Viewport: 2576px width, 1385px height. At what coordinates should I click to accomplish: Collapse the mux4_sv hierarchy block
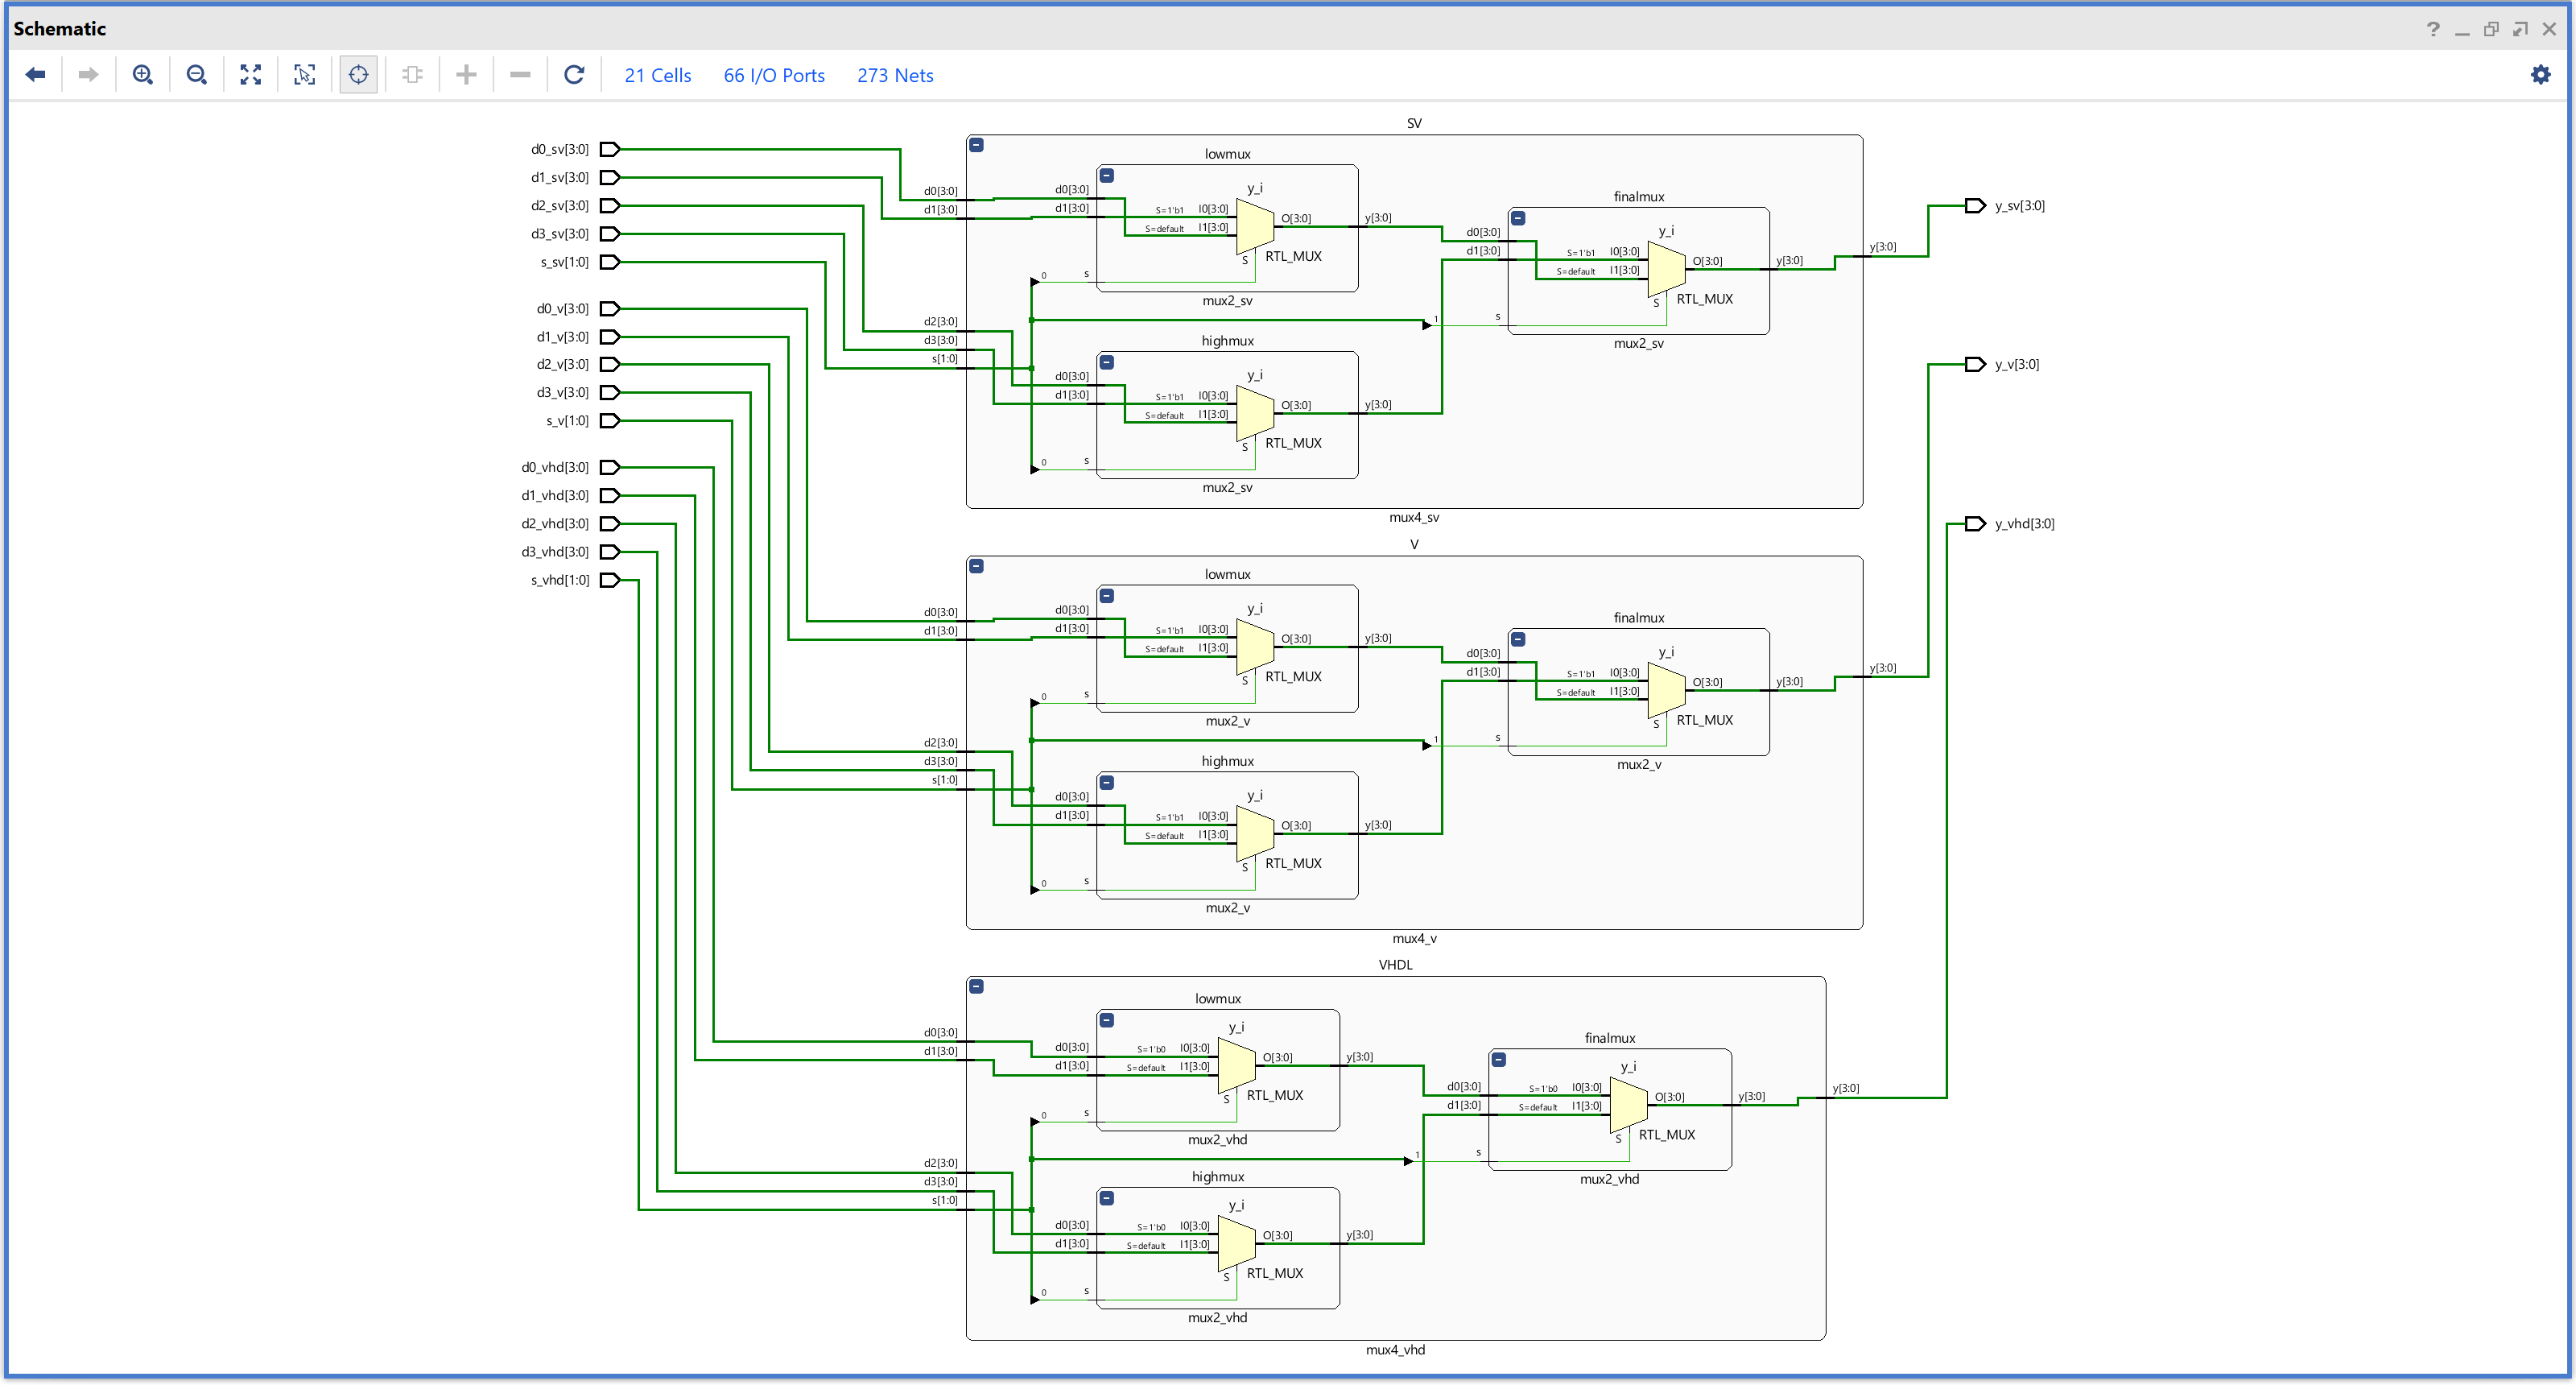[975, 145]
